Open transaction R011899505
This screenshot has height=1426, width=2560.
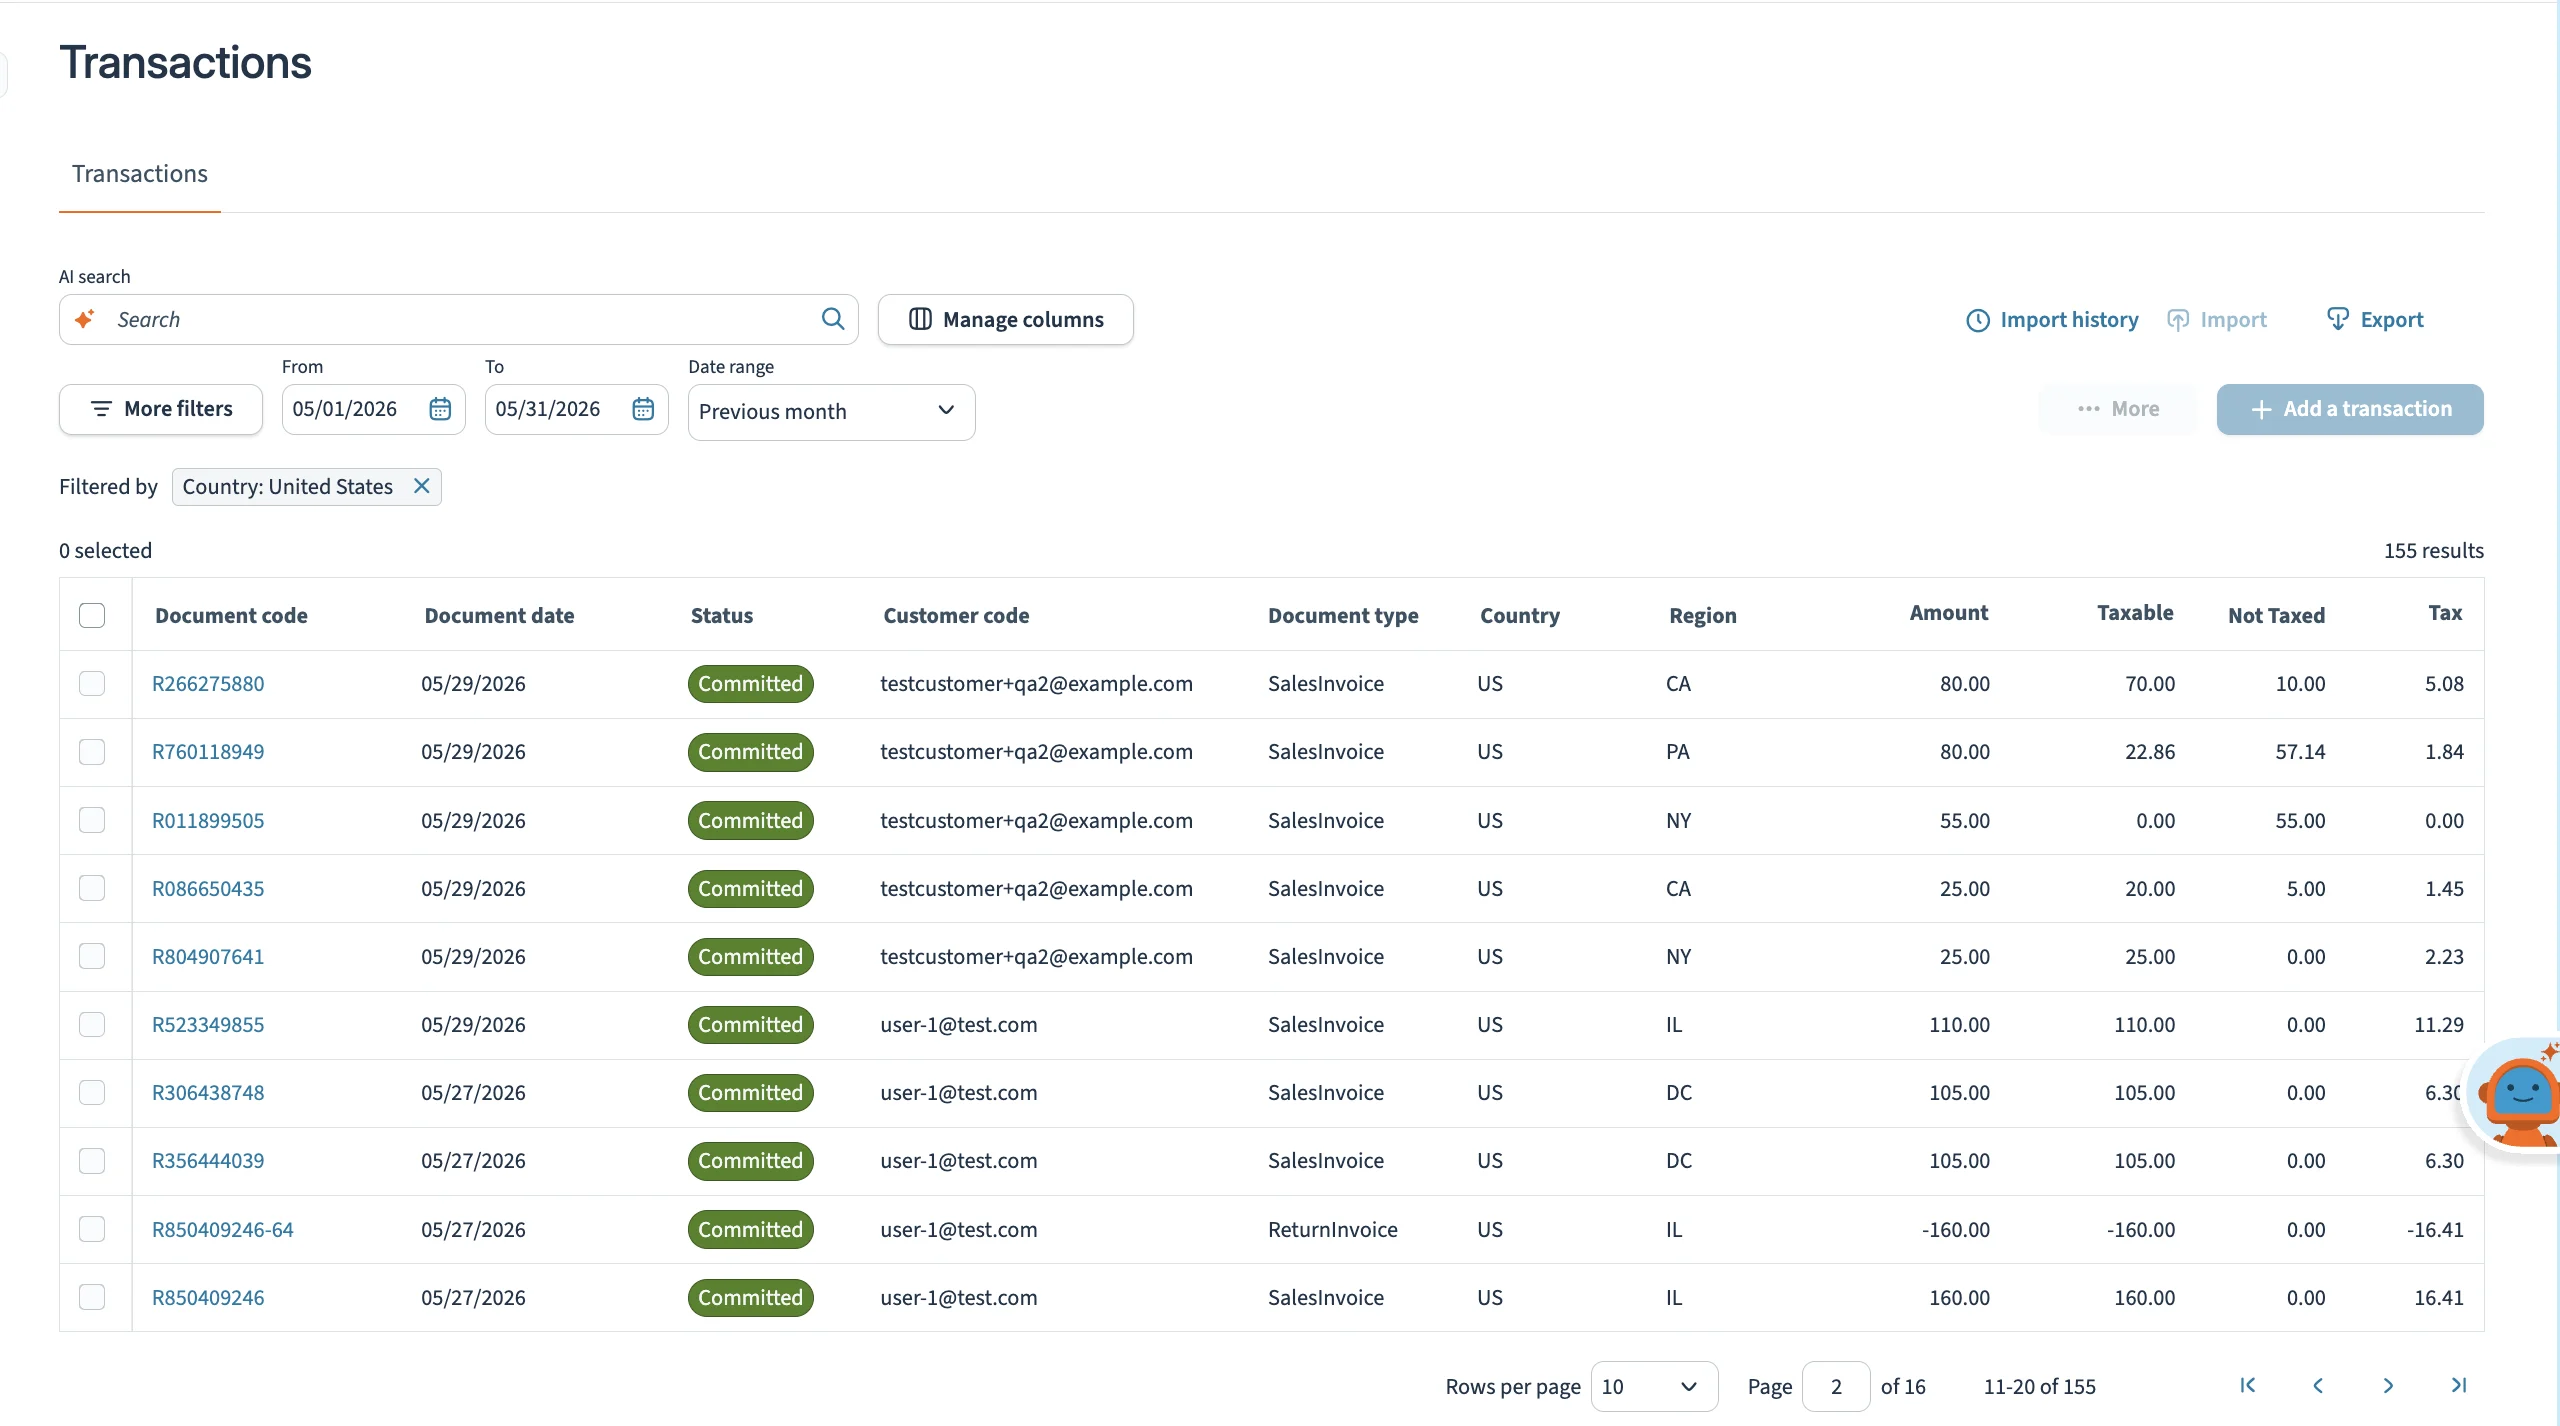point(208,820)
